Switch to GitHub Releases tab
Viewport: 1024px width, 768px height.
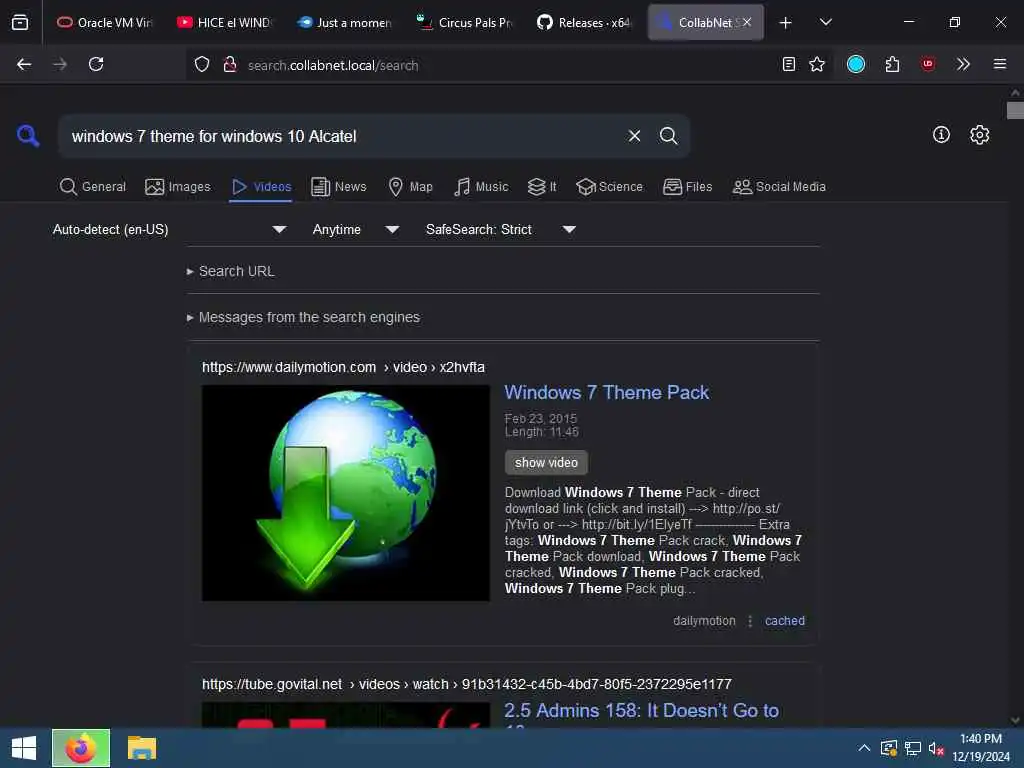[584, 22]
